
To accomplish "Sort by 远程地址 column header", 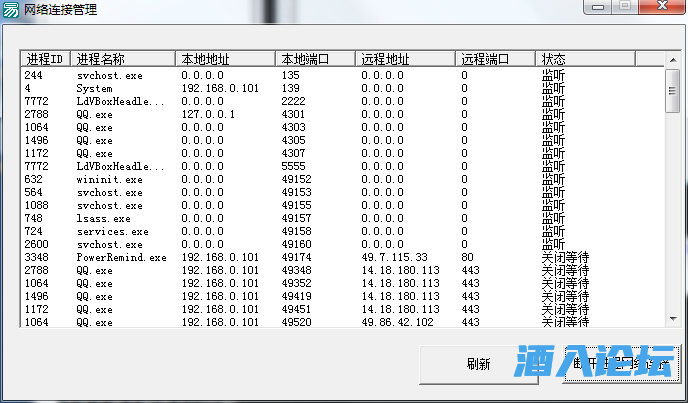I will coord(405,59).
